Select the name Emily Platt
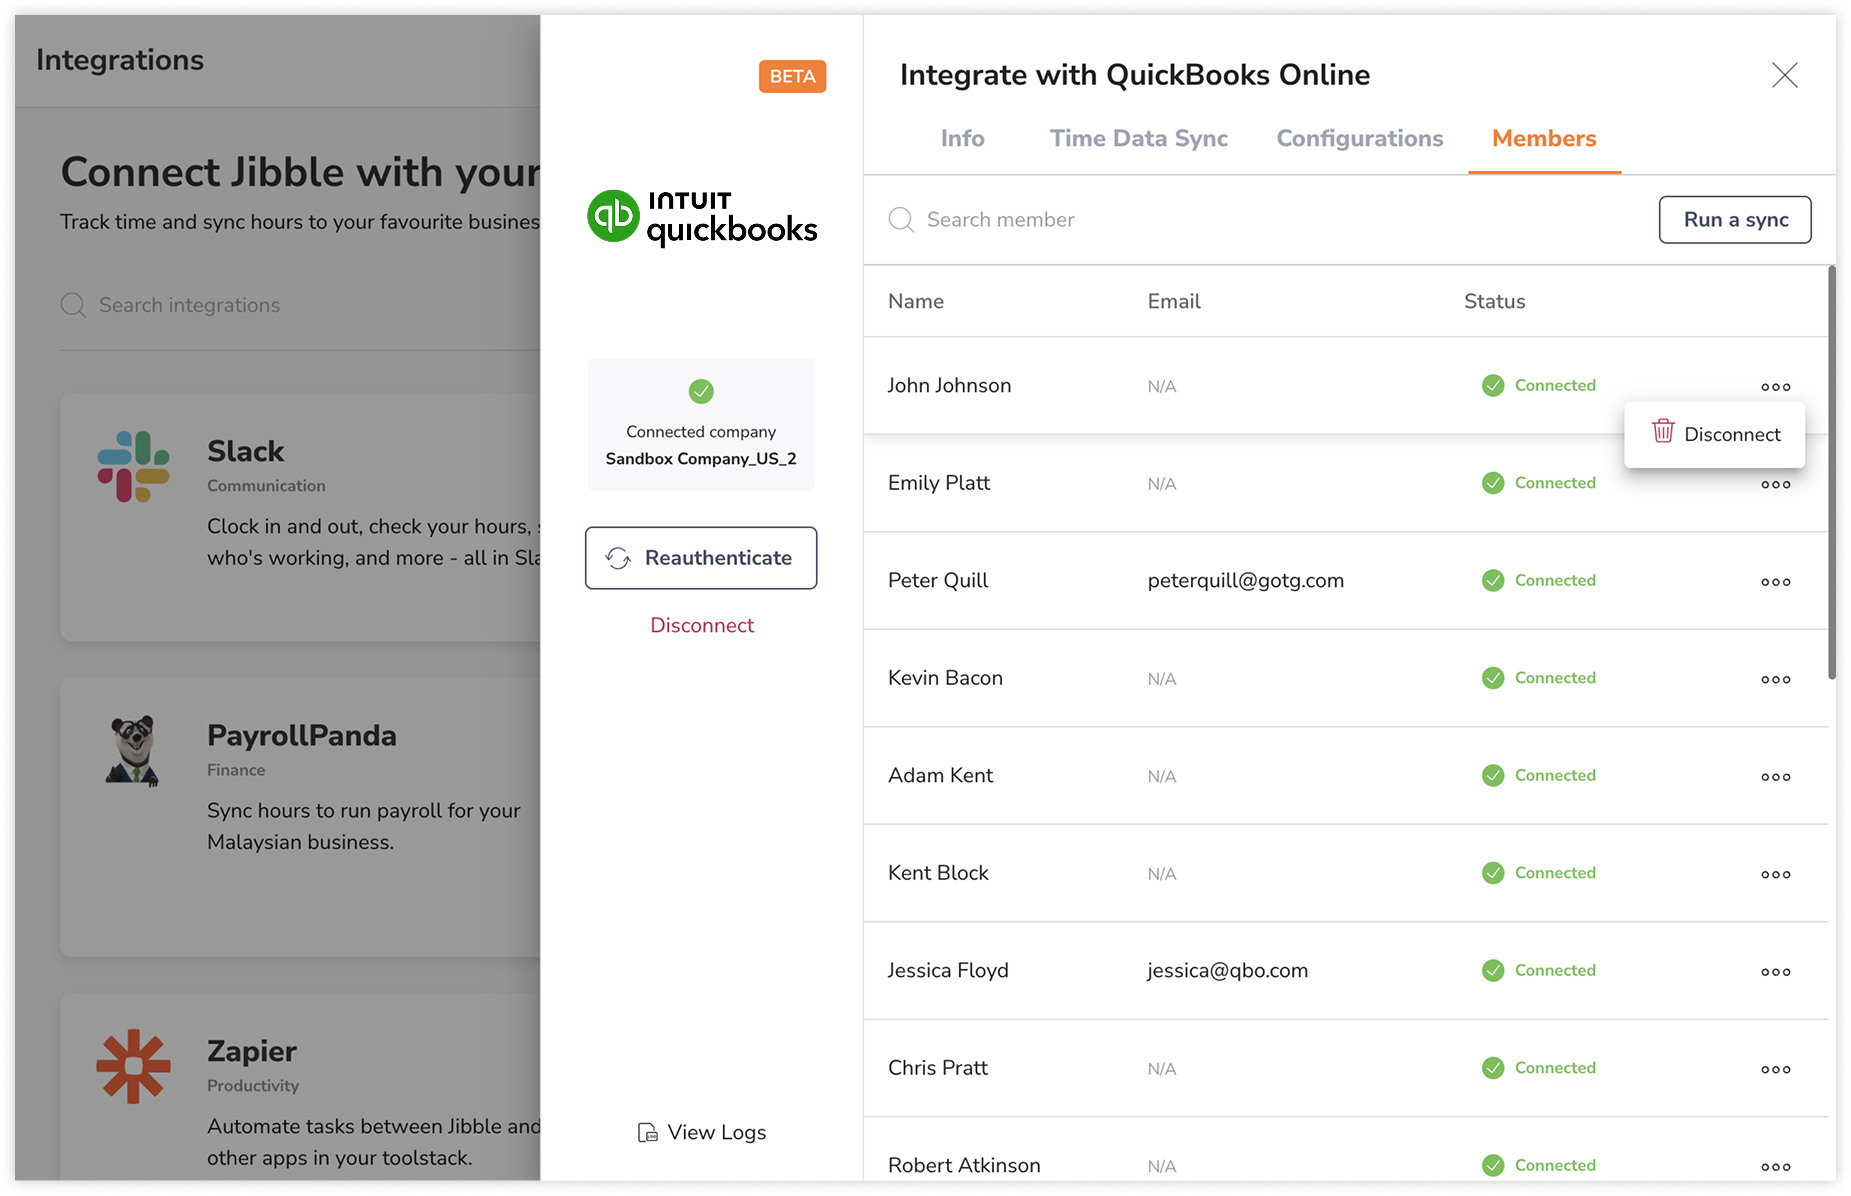Image resolution: width=1851 pixels, height=1196 pixels. pyautogui.click(x=939, y=483)
